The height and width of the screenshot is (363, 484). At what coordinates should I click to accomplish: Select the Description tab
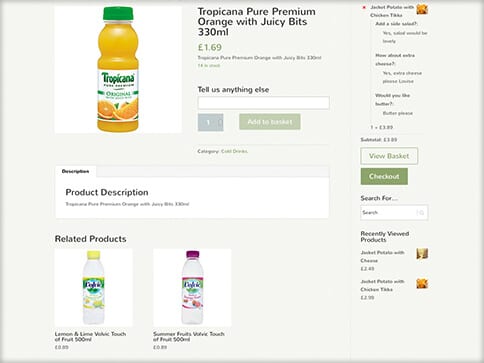(75, 171)
